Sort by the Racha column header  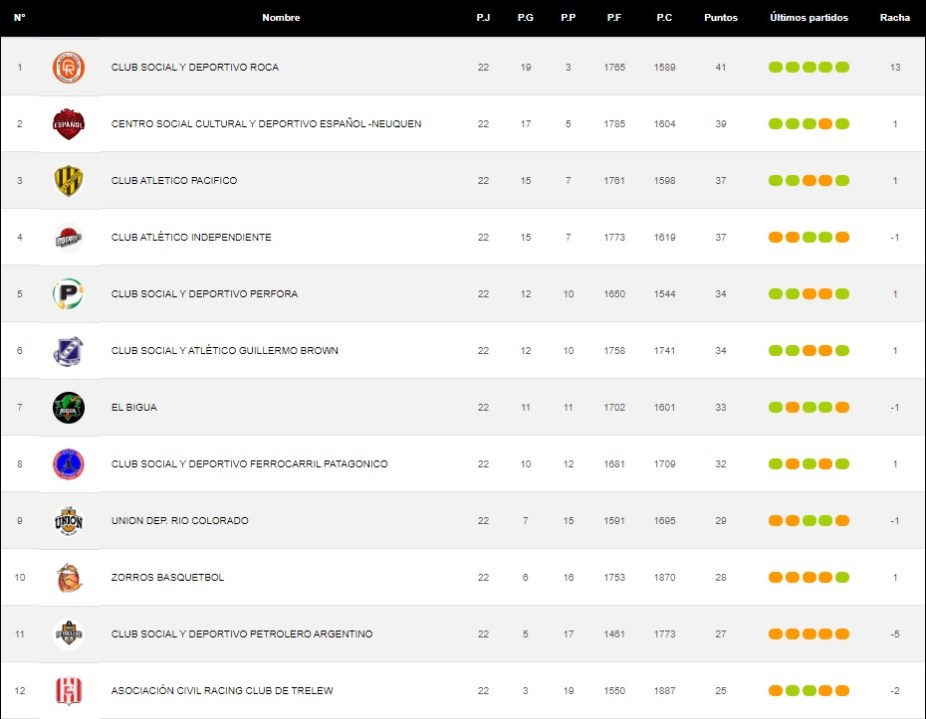[x=894, y=18]
